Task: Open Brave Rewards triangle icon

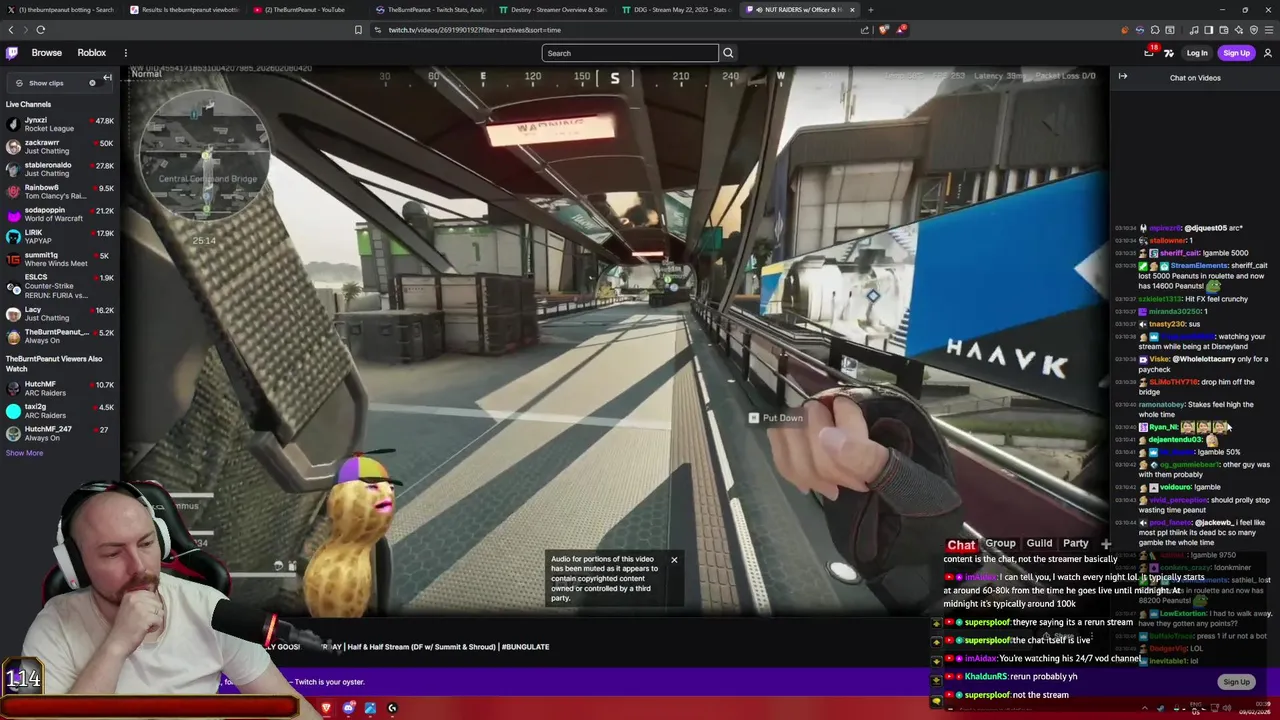Action: [x=900, y=30]
